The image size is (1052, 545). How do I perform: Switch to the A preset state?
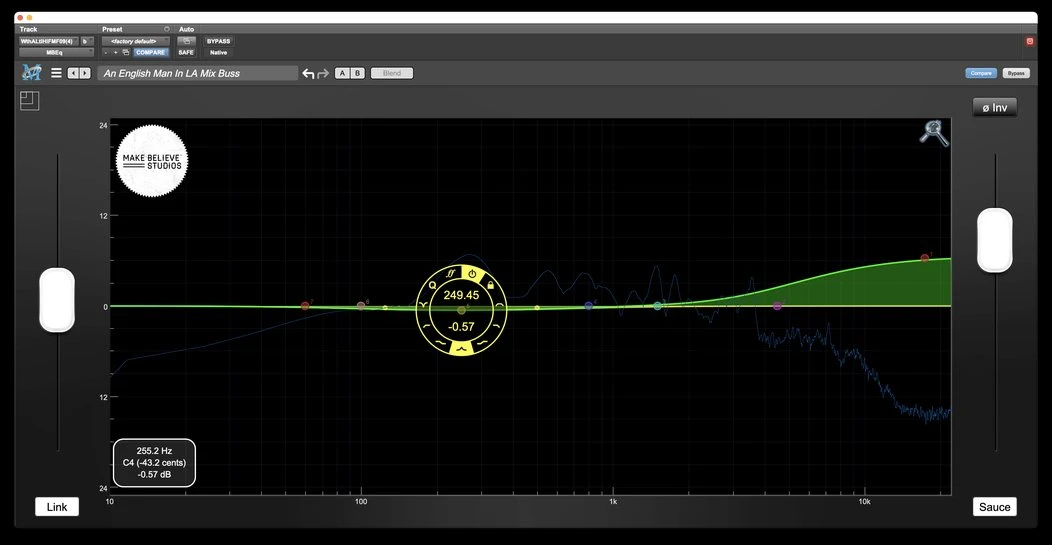coord(342,73)
